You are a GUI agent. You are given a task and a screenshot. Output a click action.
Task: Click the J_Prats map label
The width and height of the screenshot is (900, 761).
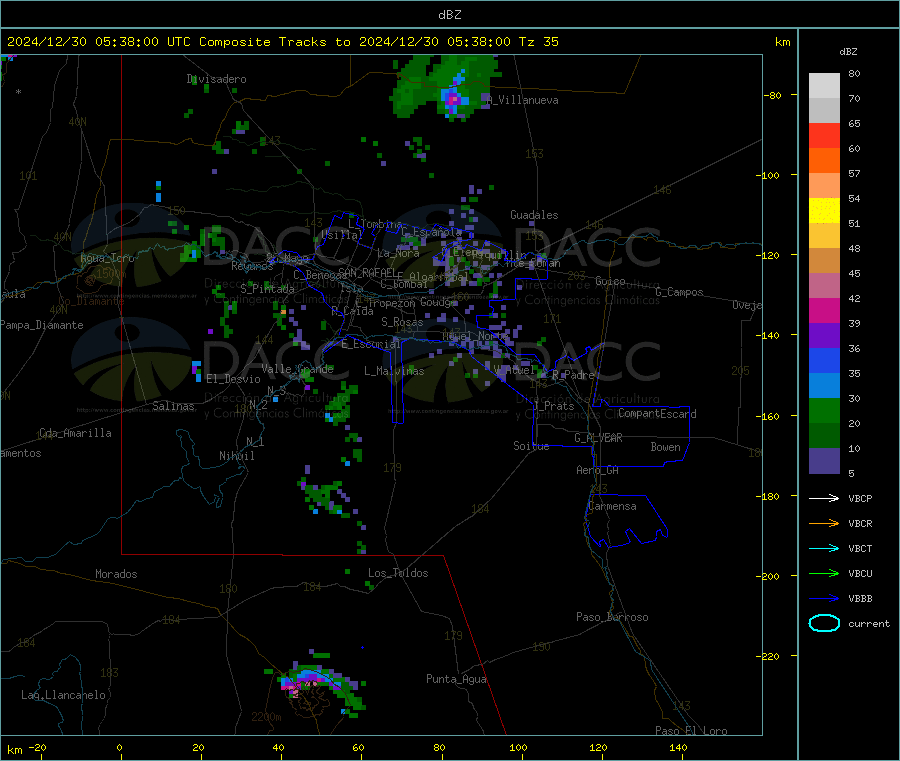click(553, 406)
